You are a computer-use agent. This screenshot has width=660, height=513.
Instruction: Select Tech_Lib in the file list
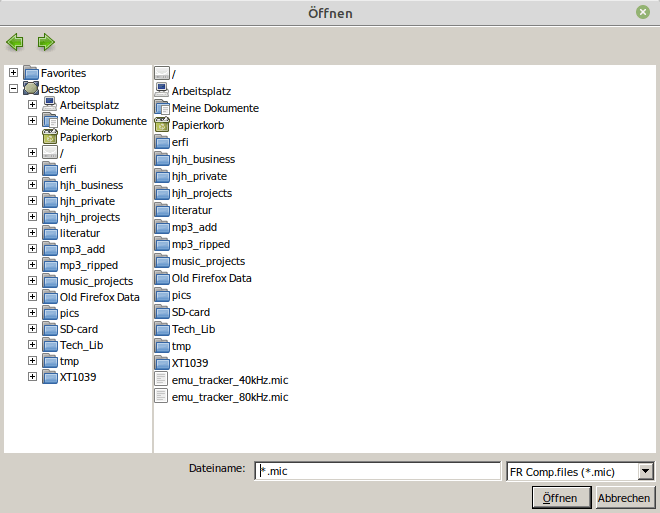coord(193,329)
